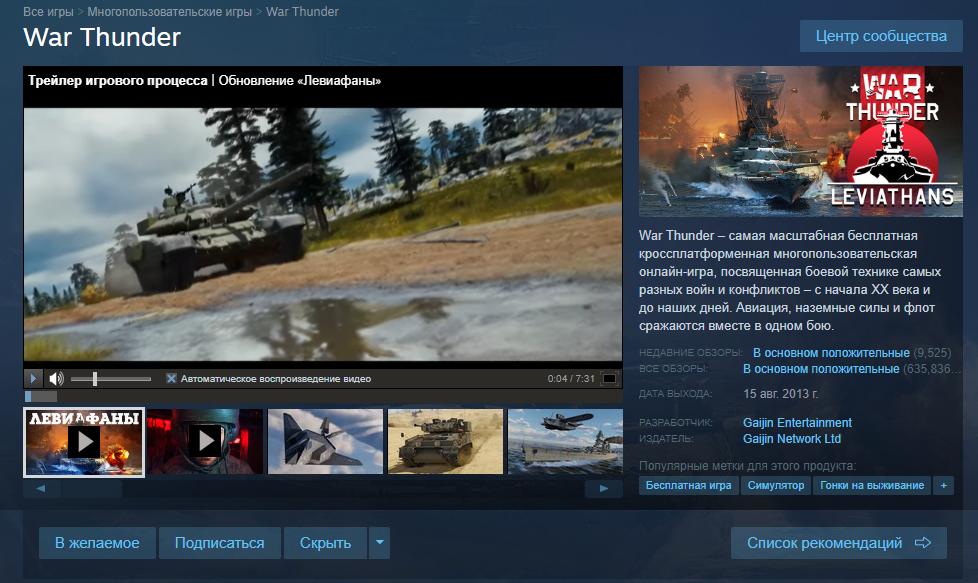Click the release date «15 авг. 2013 г.»
The height and width of the screenshot is (583, 978).
[780, 394]
